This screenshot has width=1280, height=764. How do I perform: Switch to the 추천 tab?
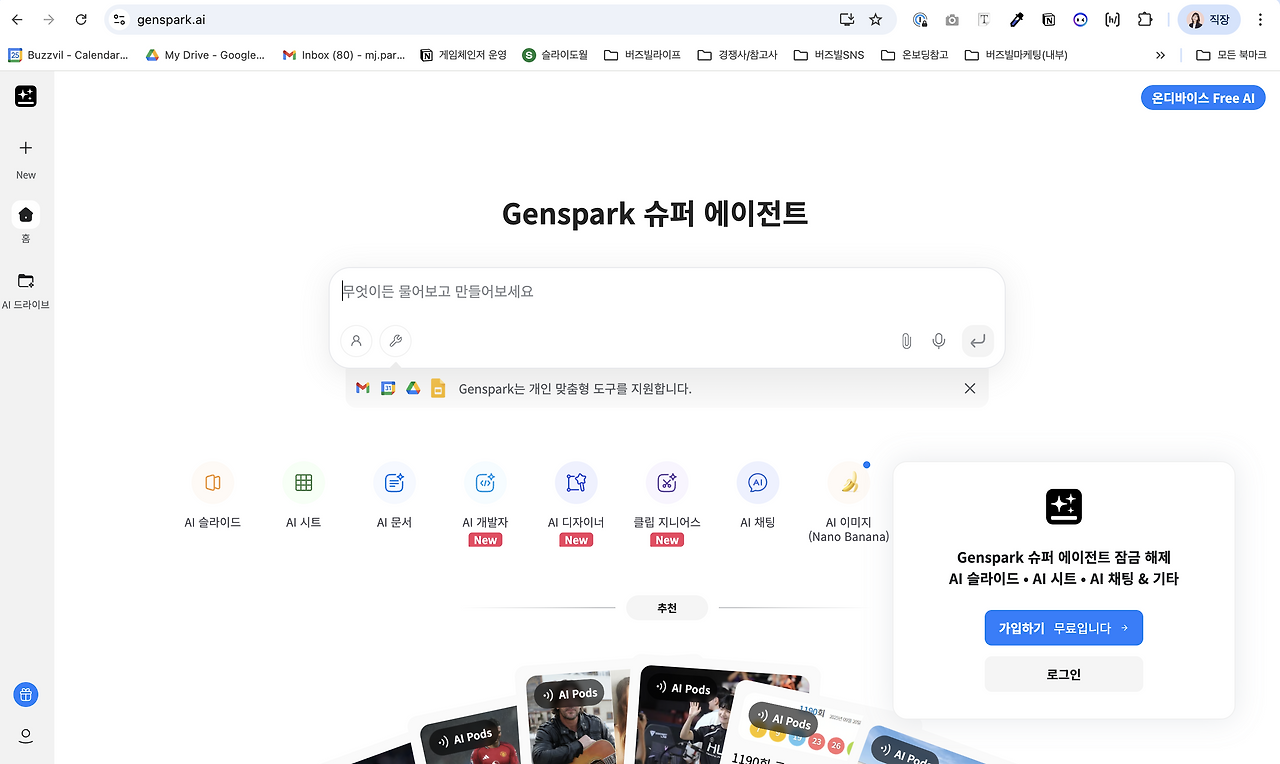coord(666,607)
